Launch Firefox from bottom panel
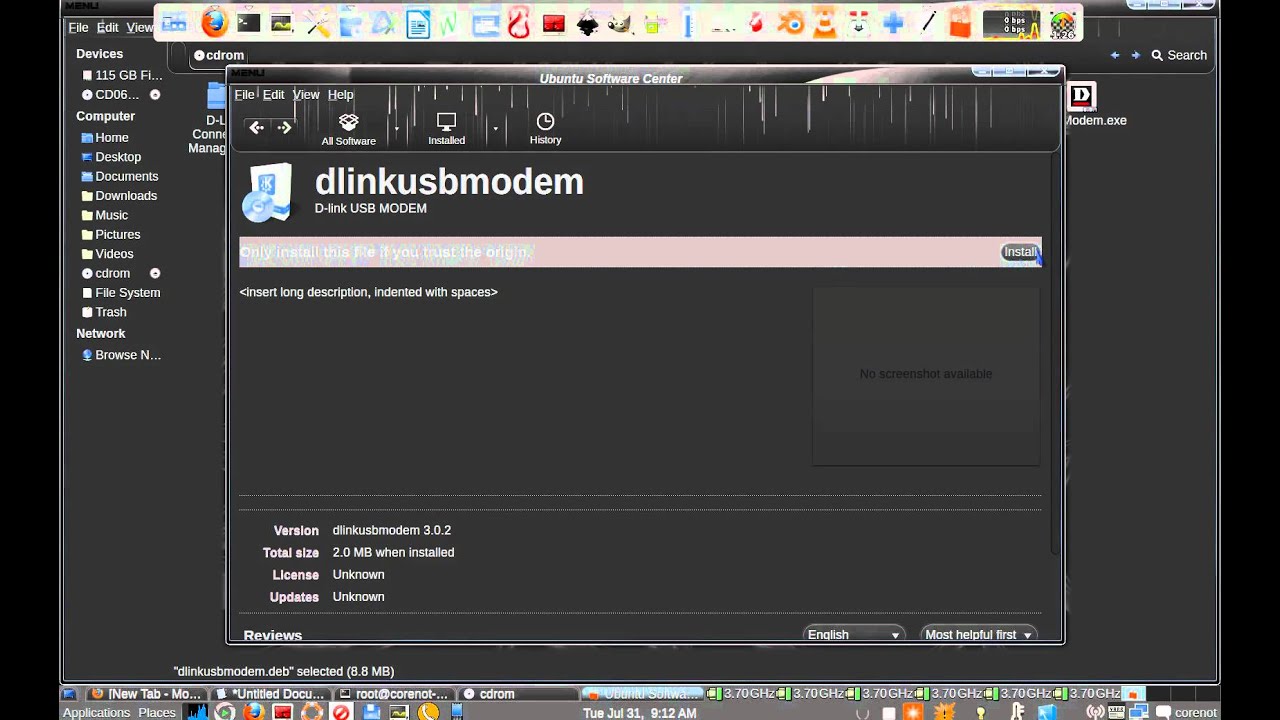The width and height of the screenshot is (1280, 720). point(253,712)
